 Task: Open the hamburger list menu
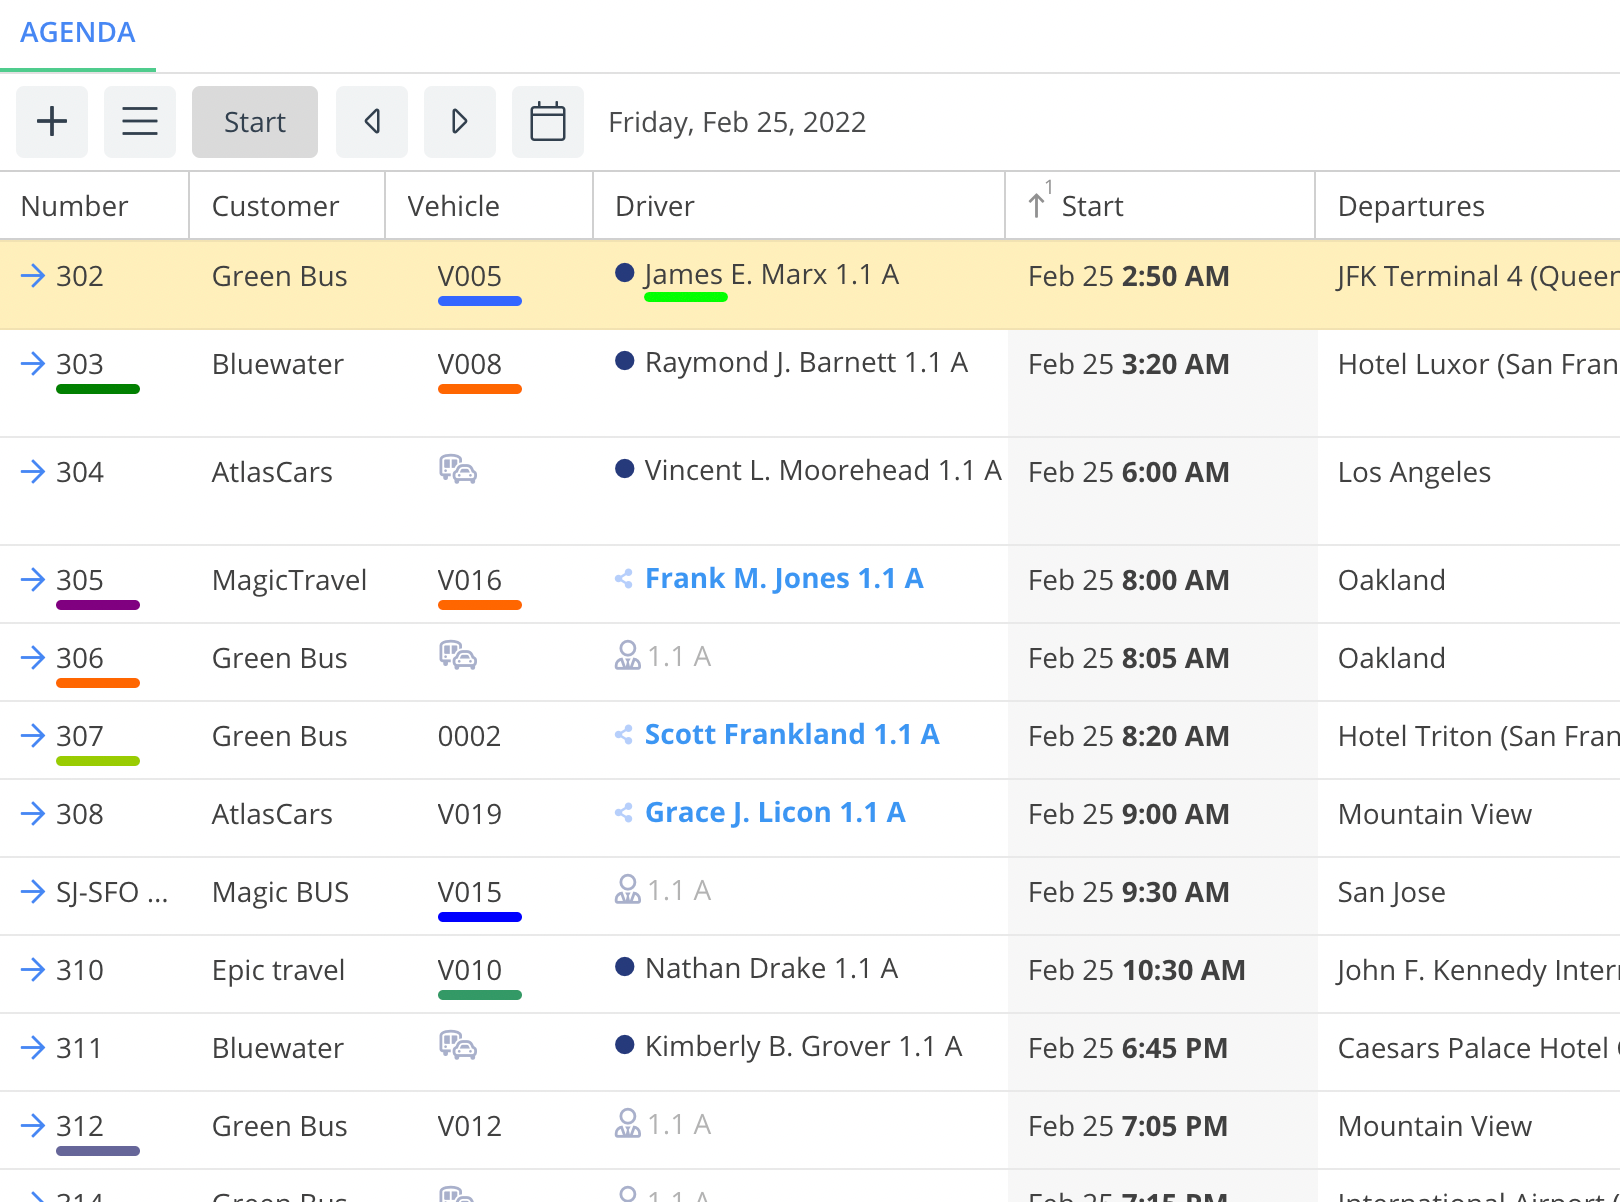coord(140,122)
